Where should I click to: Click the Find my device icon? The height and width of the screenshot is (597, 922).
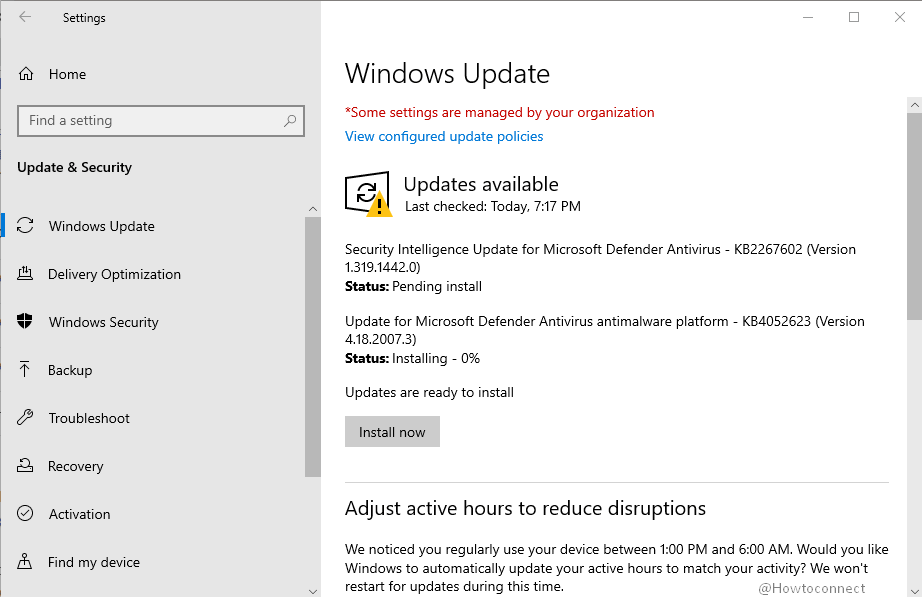coord(27,562)
